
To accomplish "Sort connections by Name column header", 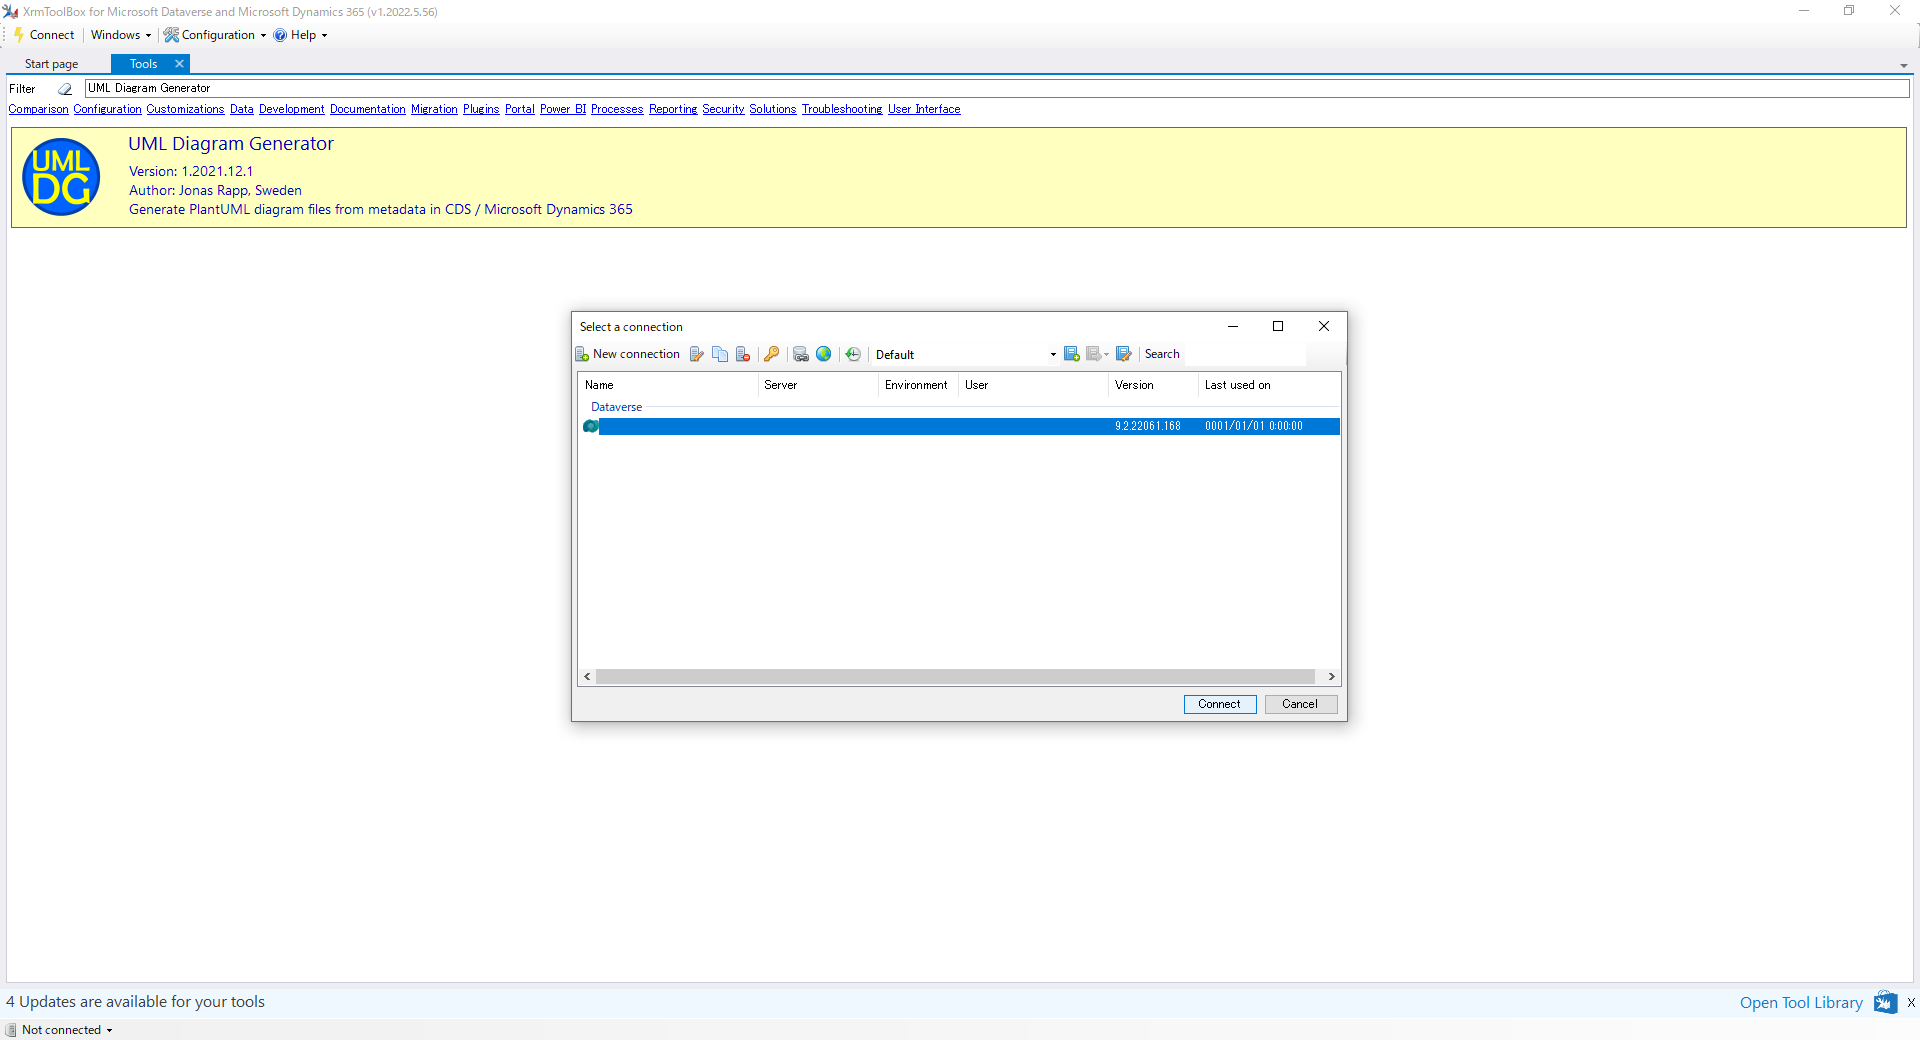I will click(667, 385).
